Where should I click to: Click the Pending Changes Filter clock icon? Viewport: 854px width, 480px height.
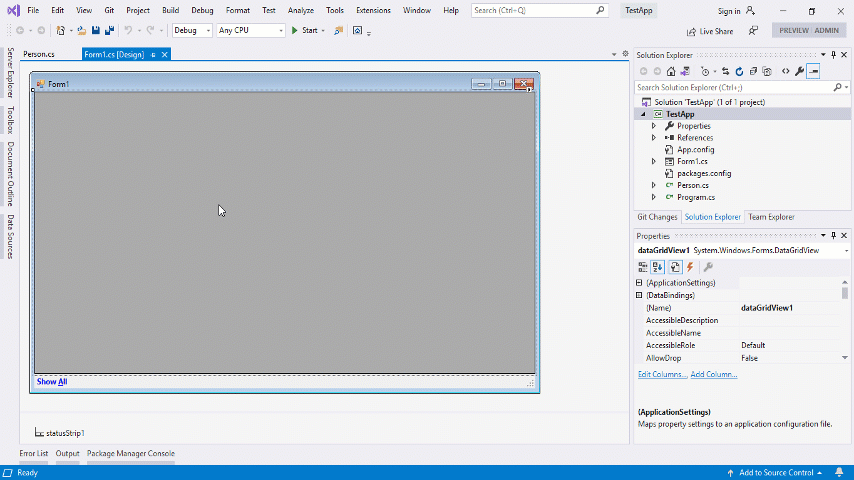click(x=705, y=71)
